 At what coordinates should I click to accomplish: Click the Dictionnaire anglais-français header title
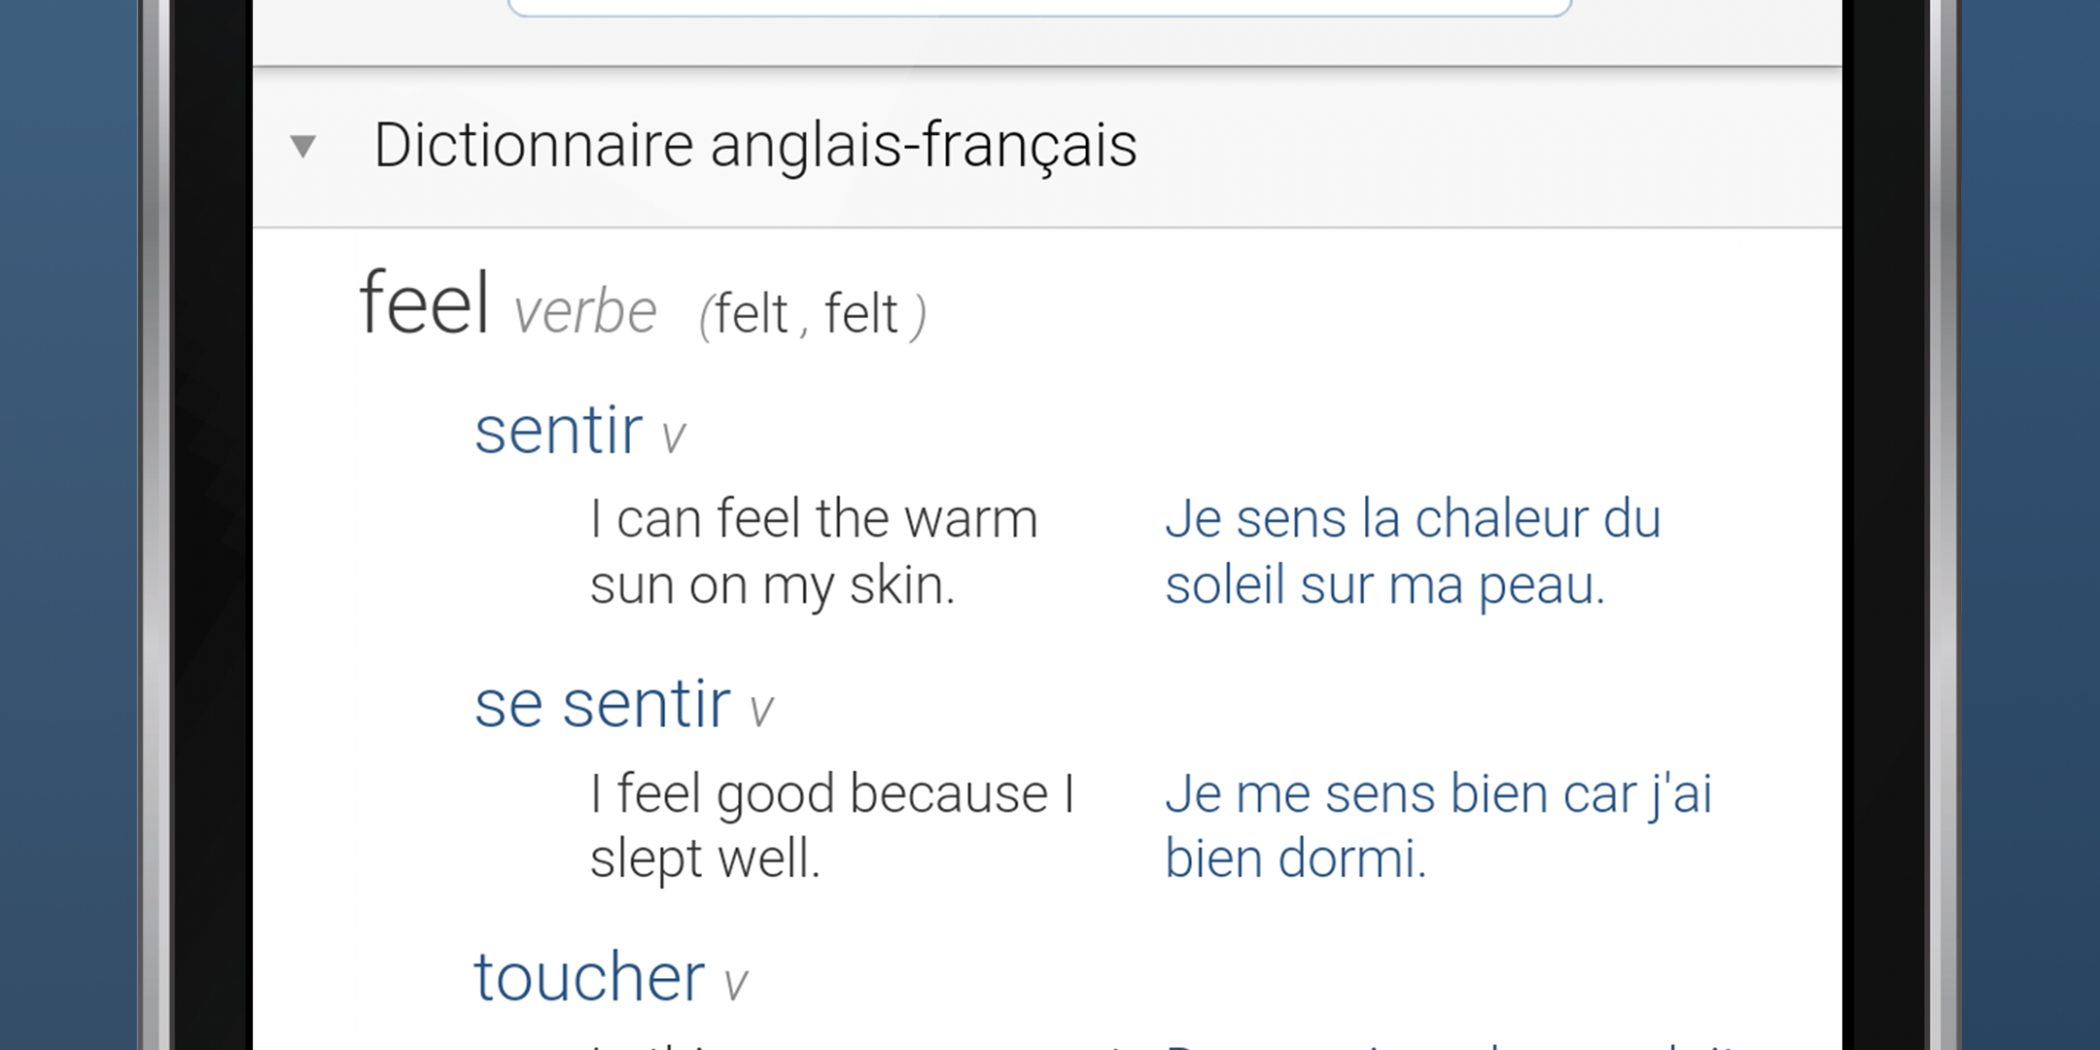point(755,145)
